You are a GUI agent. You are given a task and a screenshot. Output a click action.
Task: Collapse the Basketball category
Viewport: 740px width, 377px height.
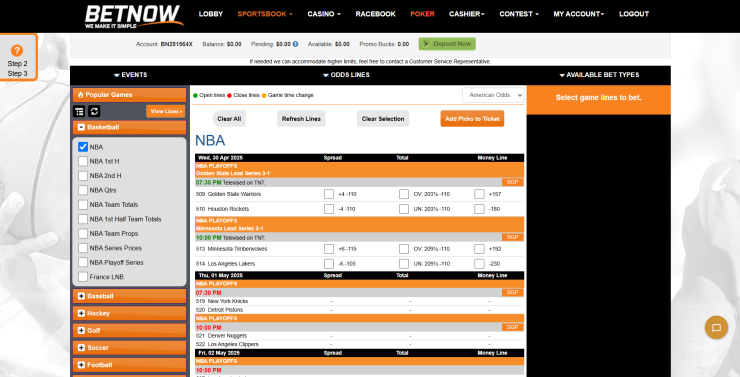click(129, 127)
